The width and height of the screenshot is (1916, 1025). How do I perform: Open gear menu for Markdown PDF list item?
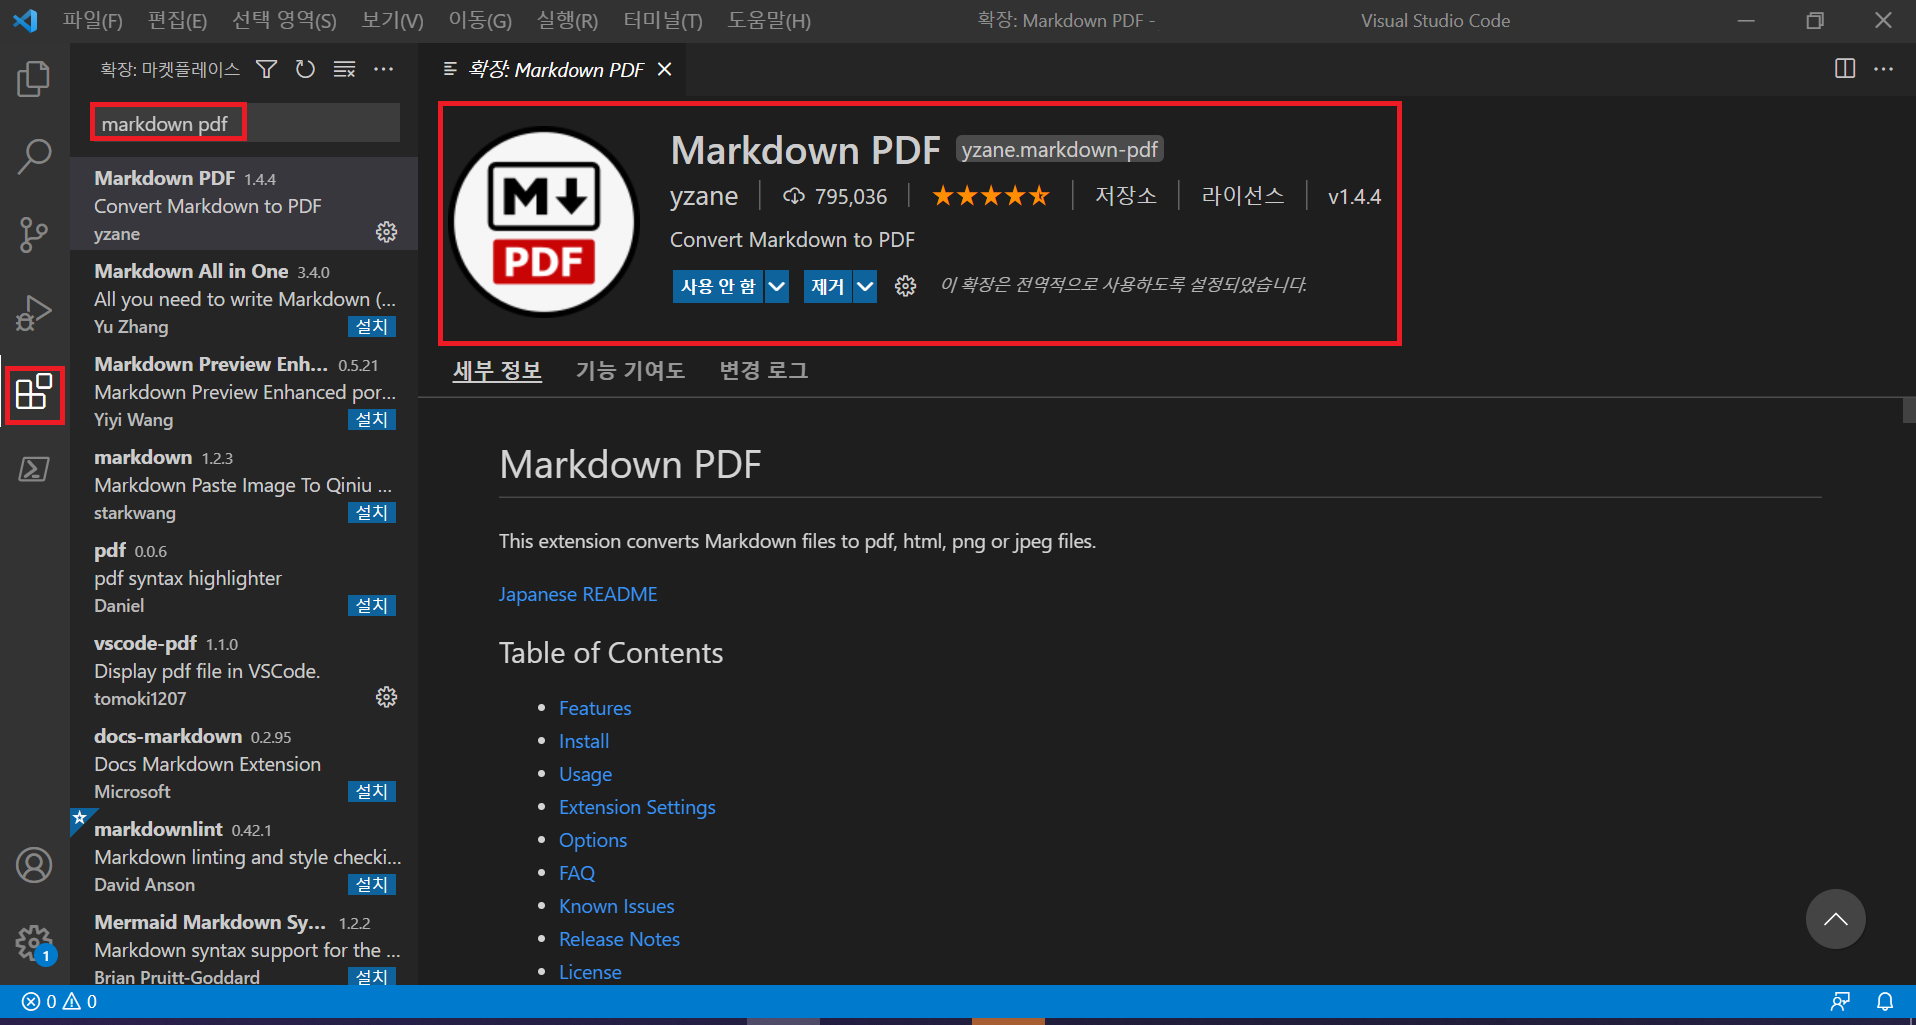(386, 232)
